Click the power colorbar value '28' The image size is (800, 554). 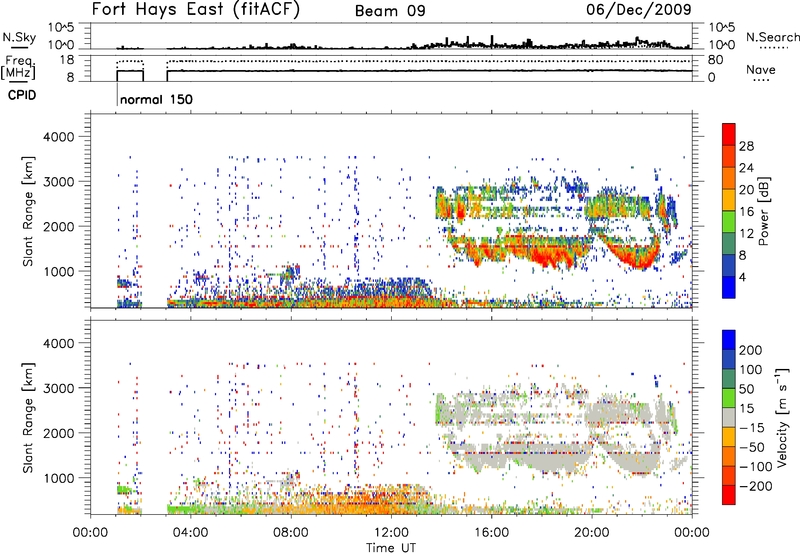[x=746, y=146]
